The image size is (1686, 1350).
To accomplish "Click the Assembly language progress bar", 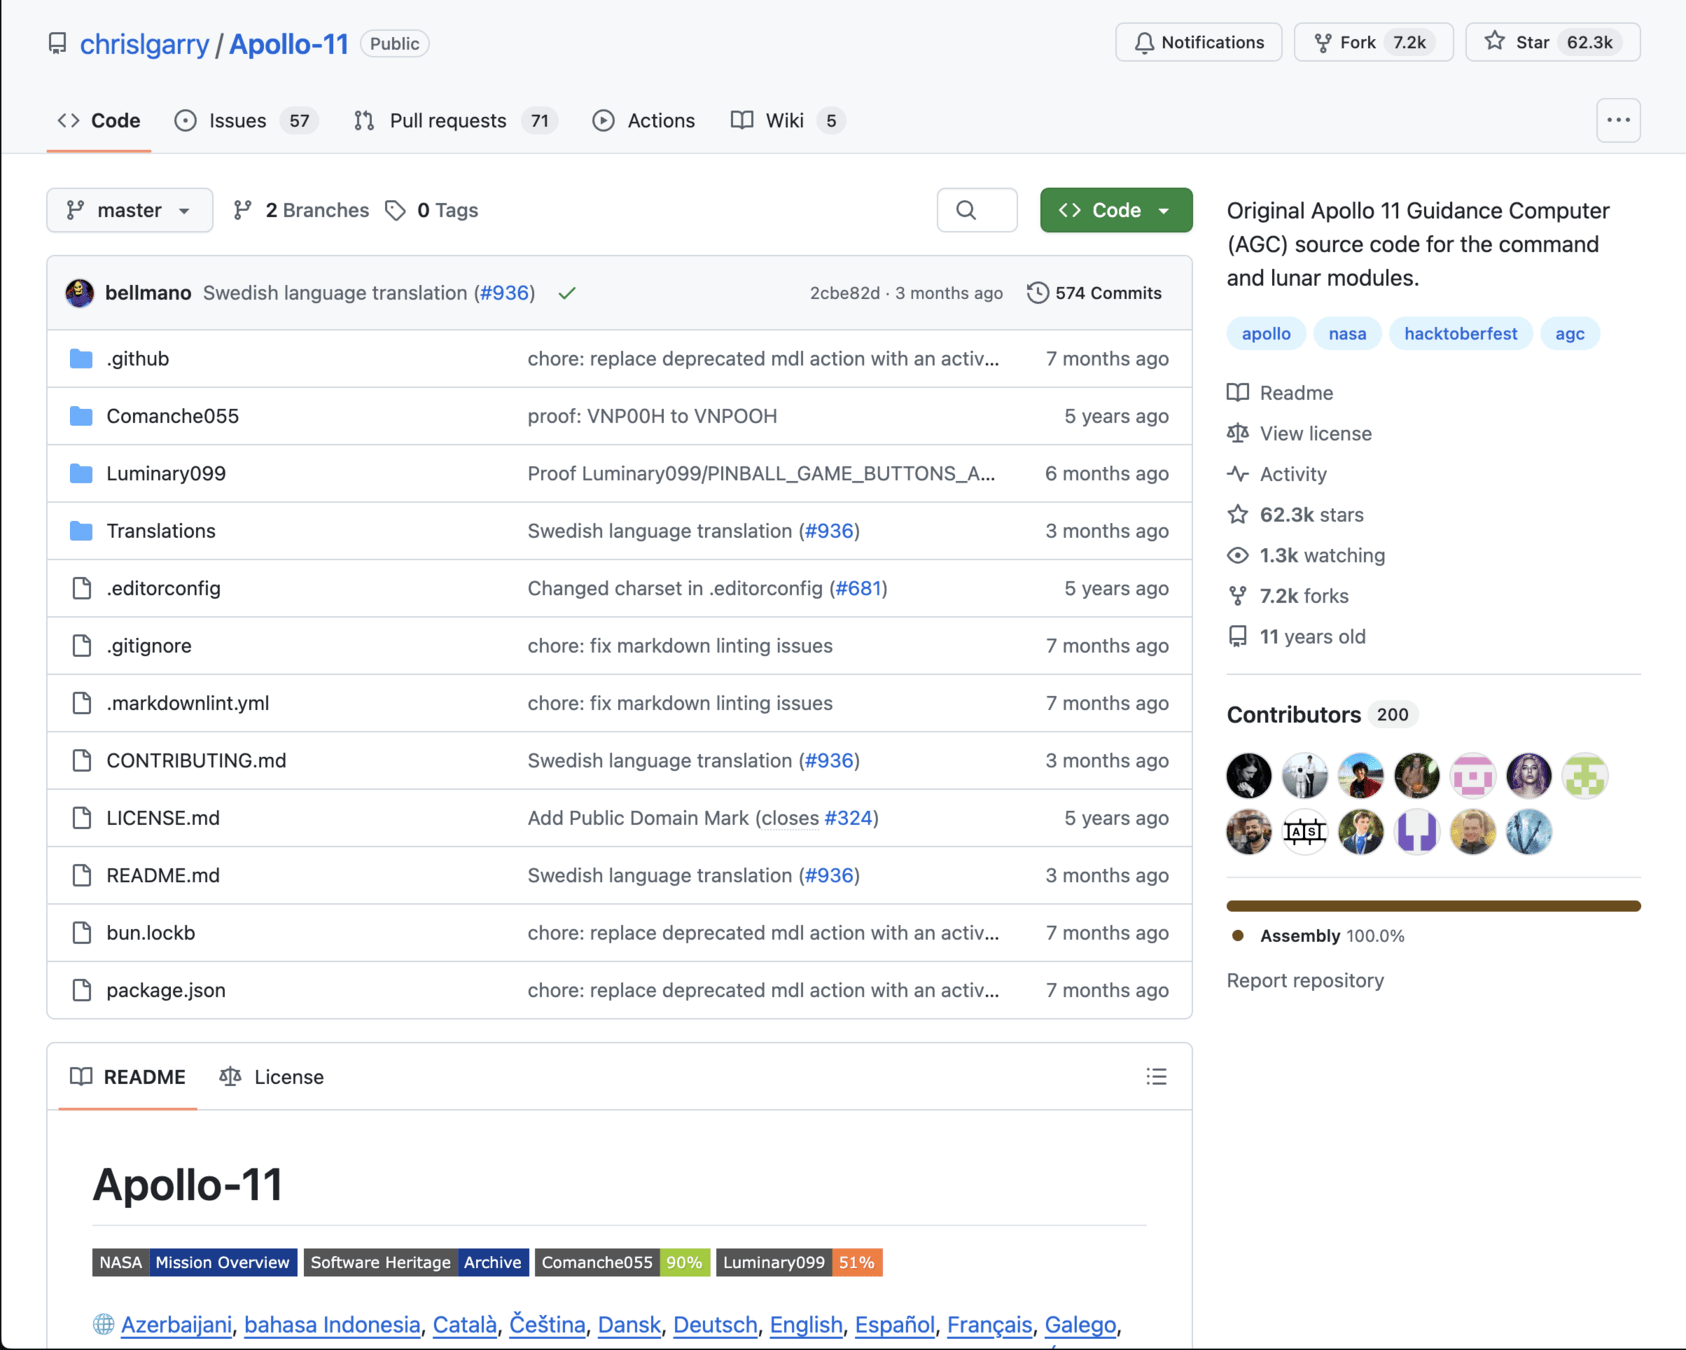I will tap(1433, 906).
